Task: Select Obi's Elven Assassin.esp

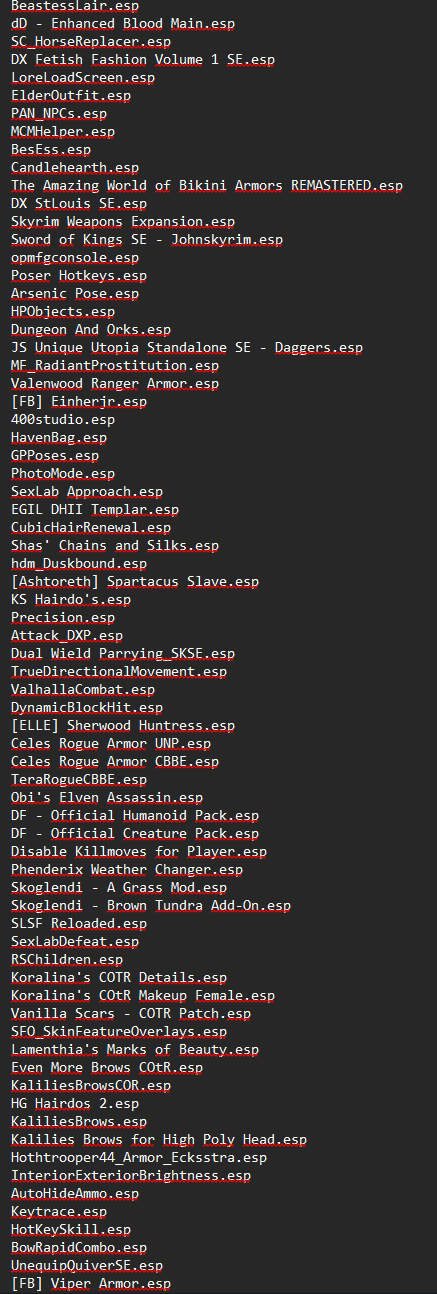Action: point(107,798)
